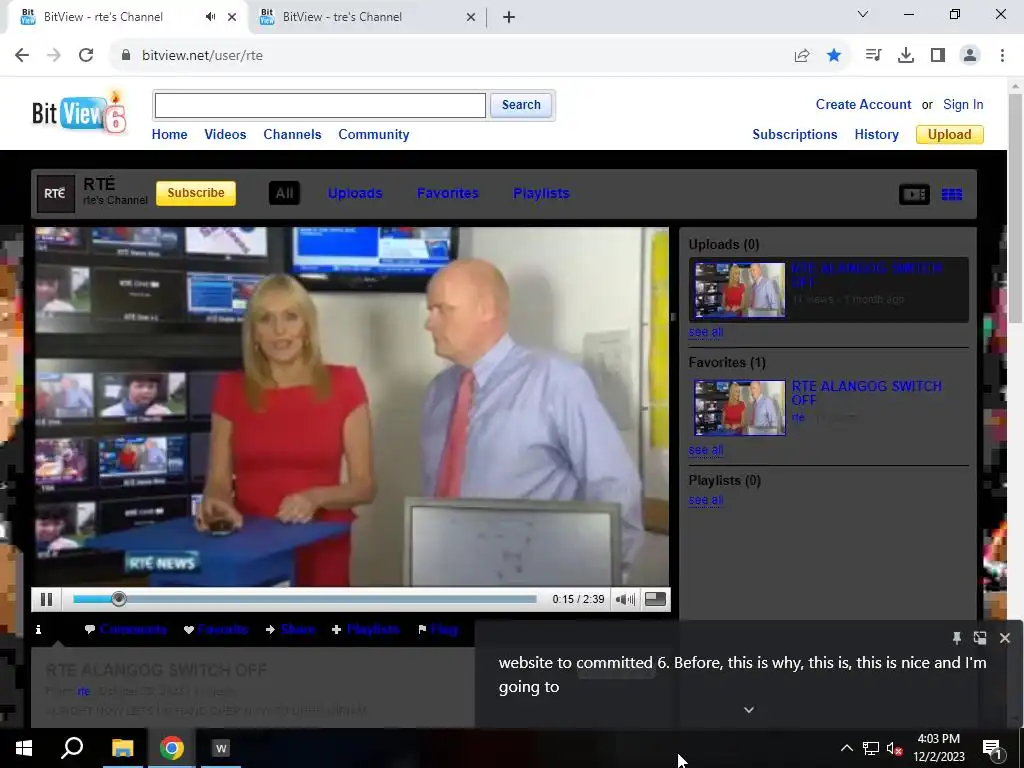Viewport: 1024px width, 768px height.
Task: Click the address bar lock icon
Action: coord(126,56)
